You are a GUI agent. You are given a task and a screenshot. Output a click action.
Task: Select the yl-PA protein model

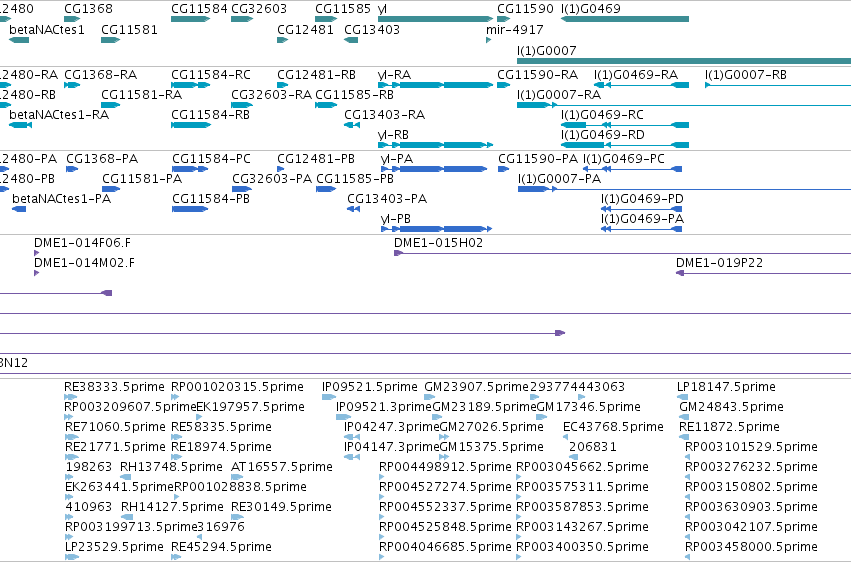(x=434, y=169)
